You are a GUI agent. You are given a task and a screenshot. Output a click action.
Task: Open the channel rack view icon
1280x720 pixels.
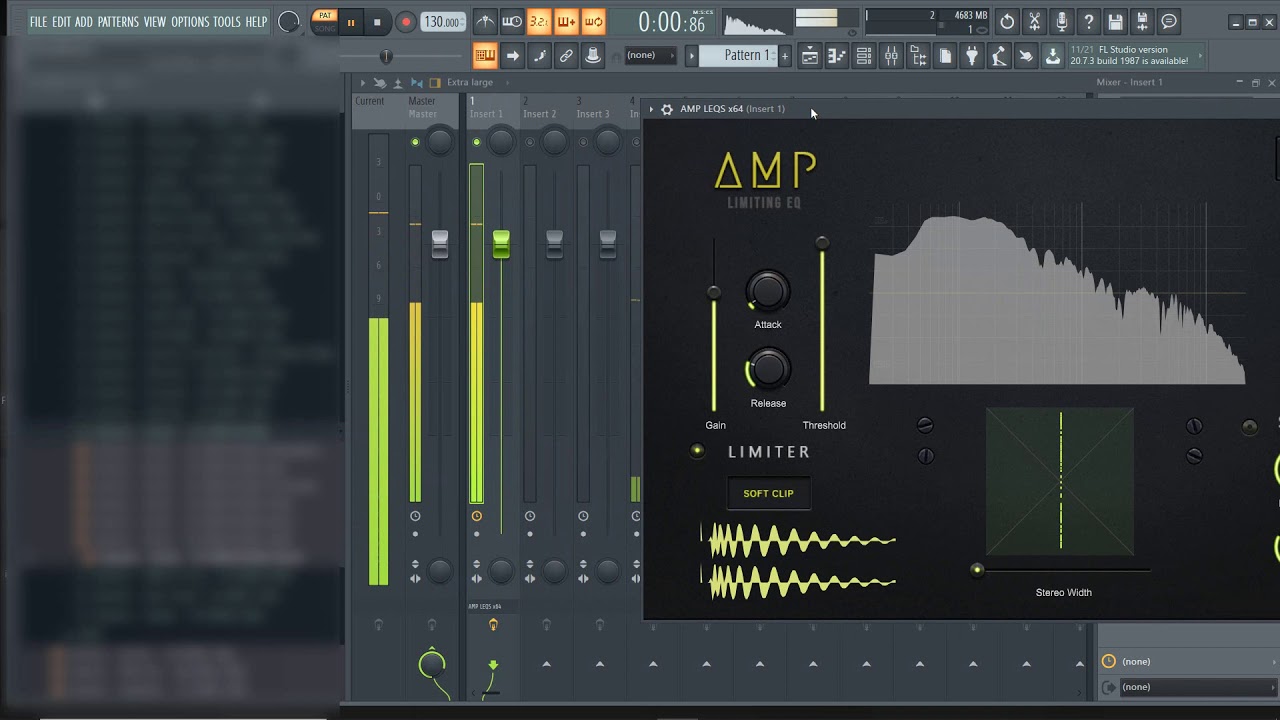pos(864,56)
